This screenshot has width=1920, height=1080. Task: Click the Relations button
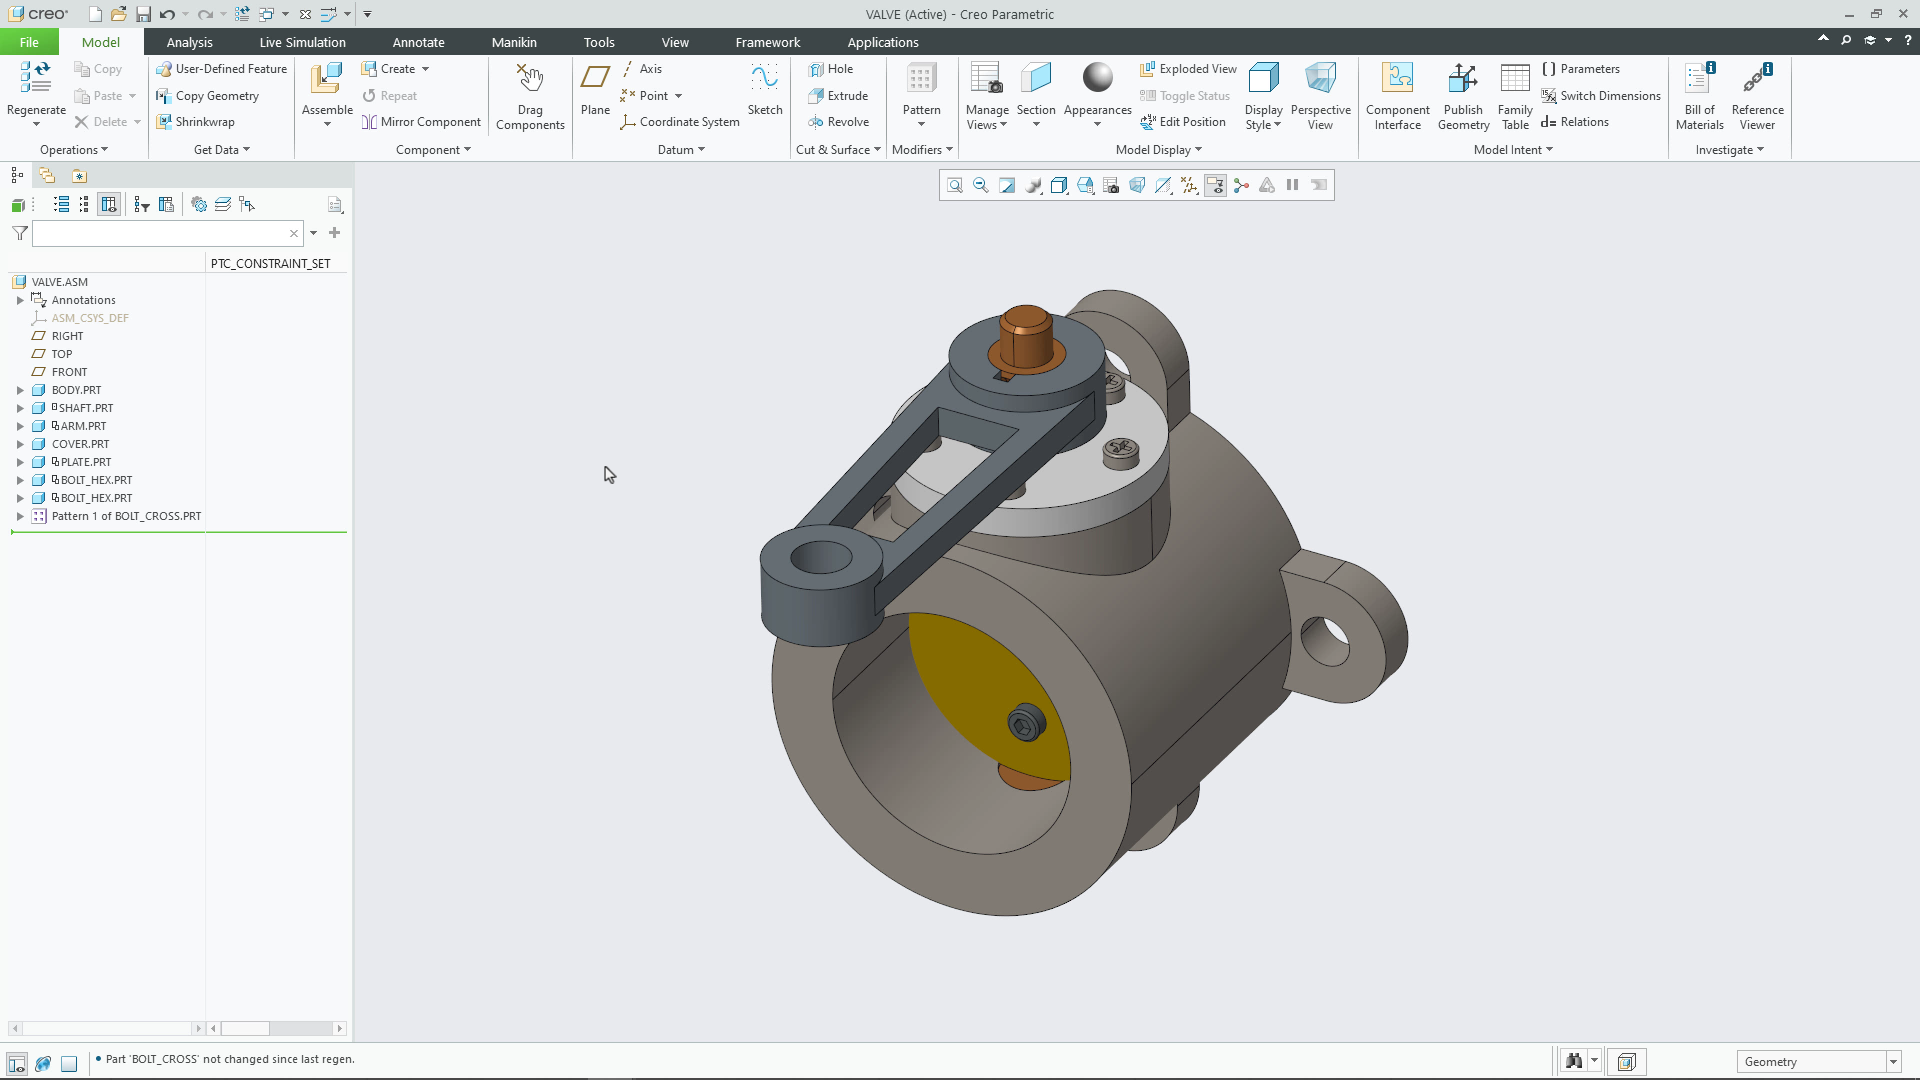coord(1575,122)
